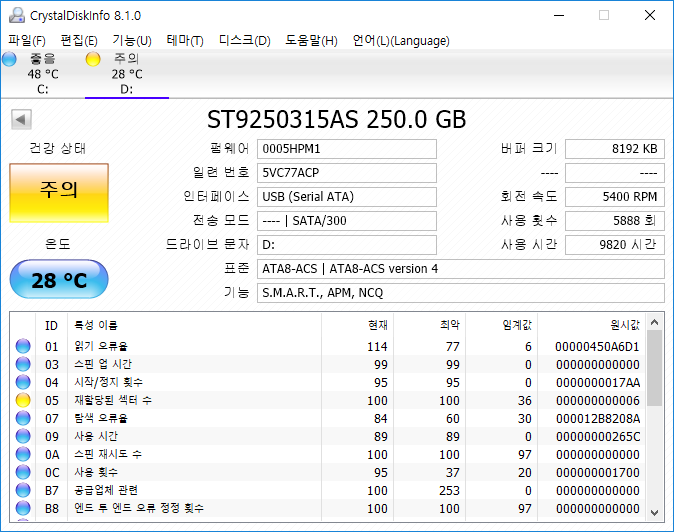The height and width of the screenshot is (532, 674).
Task: Click yellow caution icon for attribute 05
Action: pos(23,400)
